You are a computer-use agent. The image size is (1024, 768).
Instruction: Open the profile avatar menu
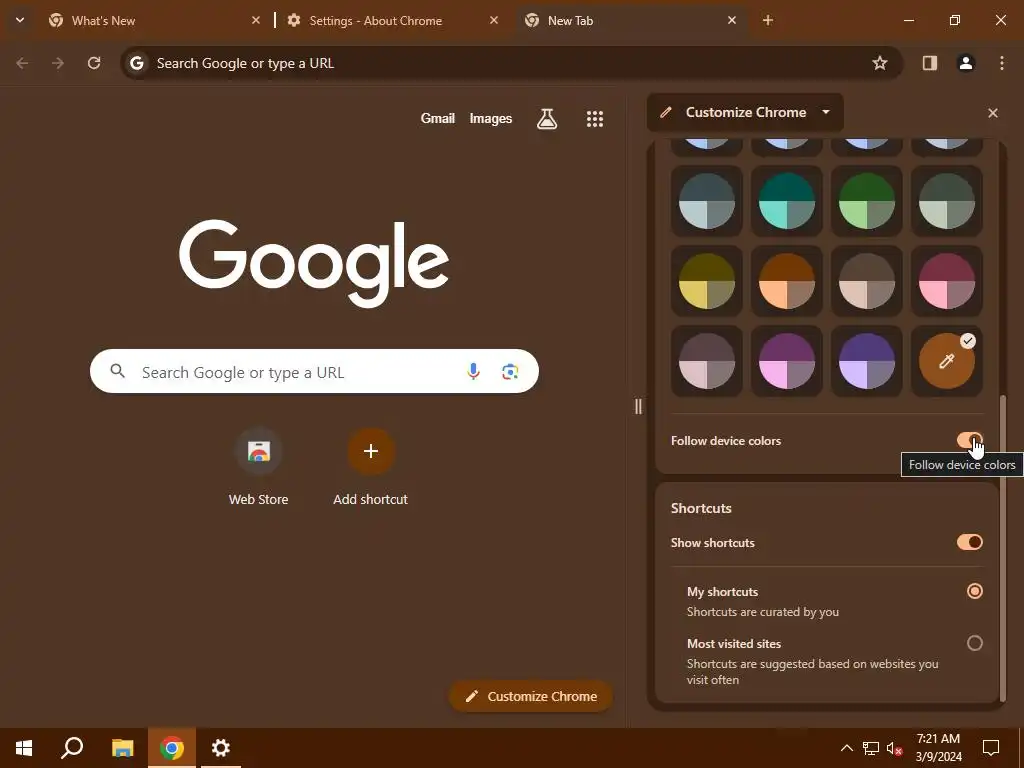point(966,63)
